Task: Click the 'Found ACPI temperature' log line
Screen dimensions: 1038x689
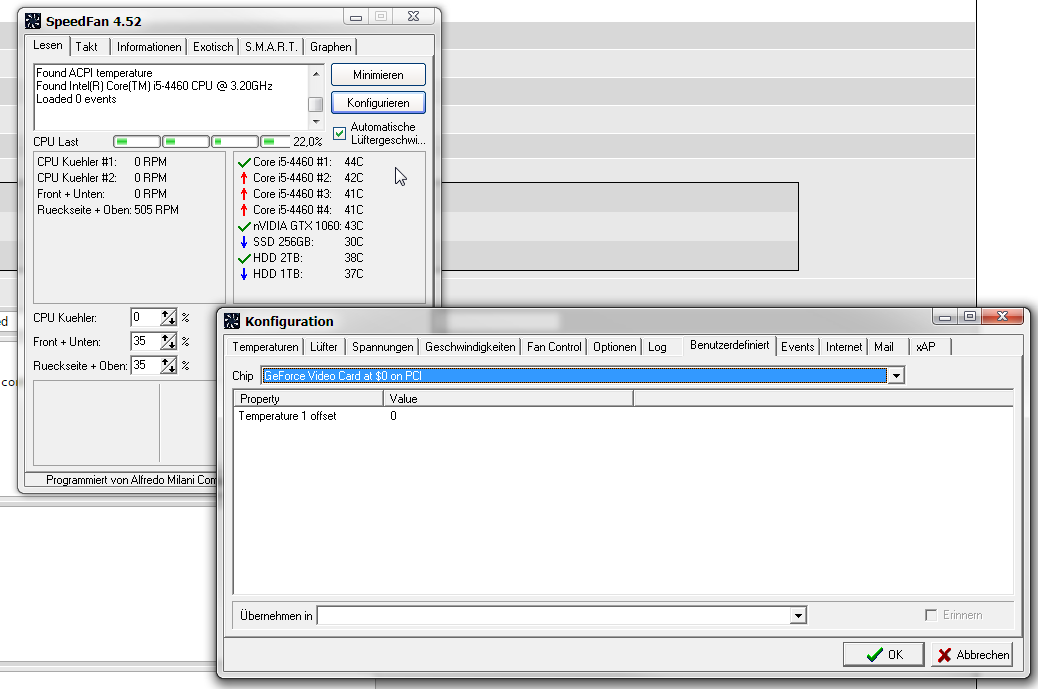Action: tap(94, 73)
